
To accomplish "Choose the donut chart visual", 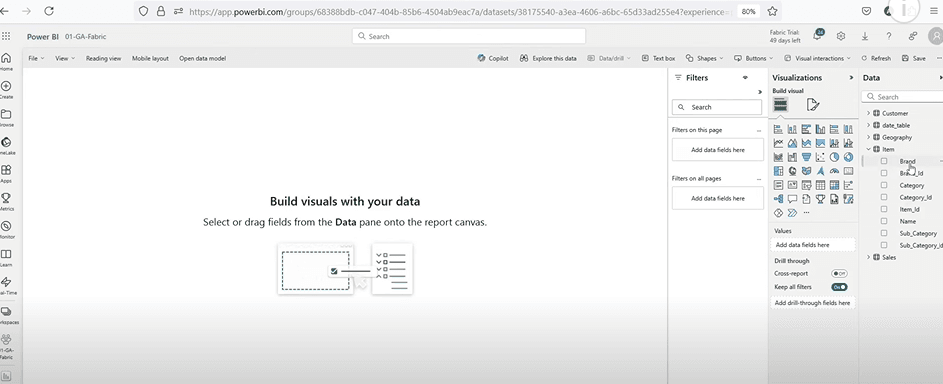I will (x=848, y=157).
